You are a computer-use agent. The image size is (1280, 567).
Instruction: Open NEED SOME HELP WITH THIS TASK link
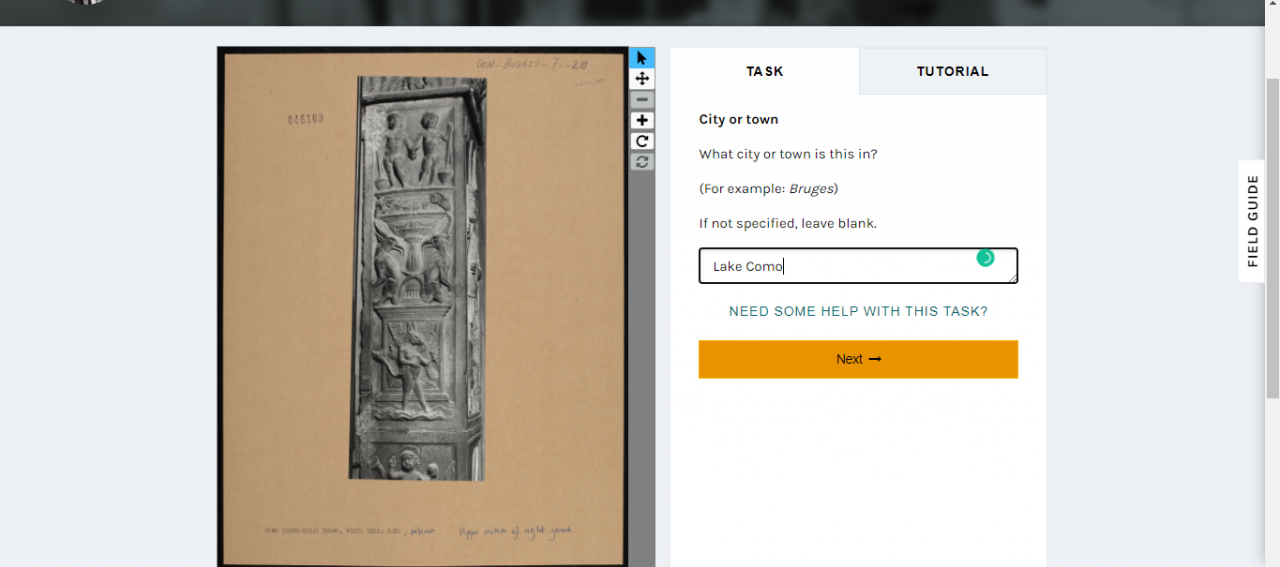[858, 311]
